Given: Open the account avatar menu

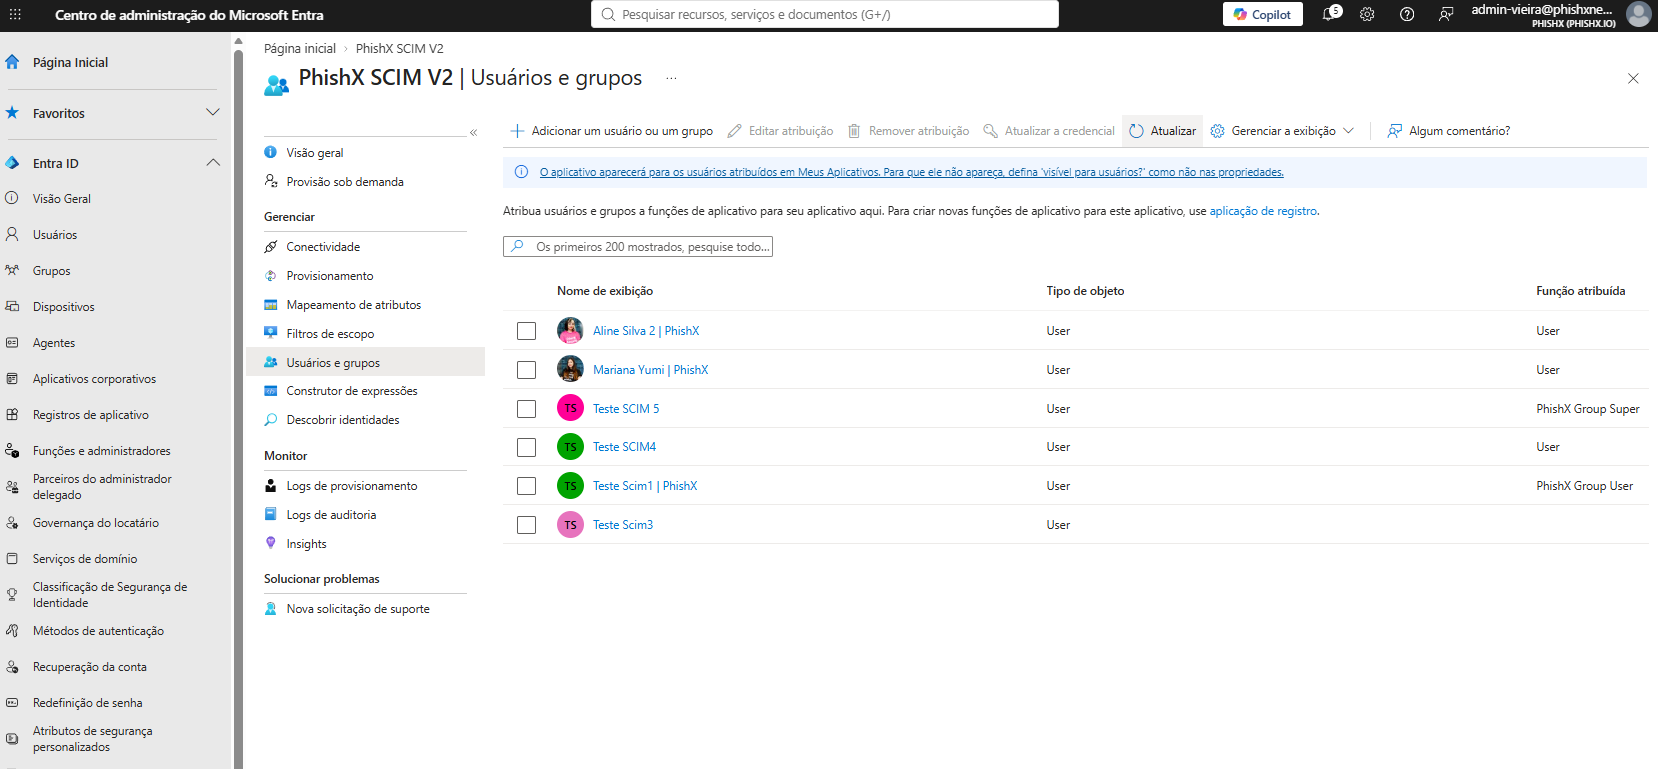Looking at the screenshot, I should 1638,14.
